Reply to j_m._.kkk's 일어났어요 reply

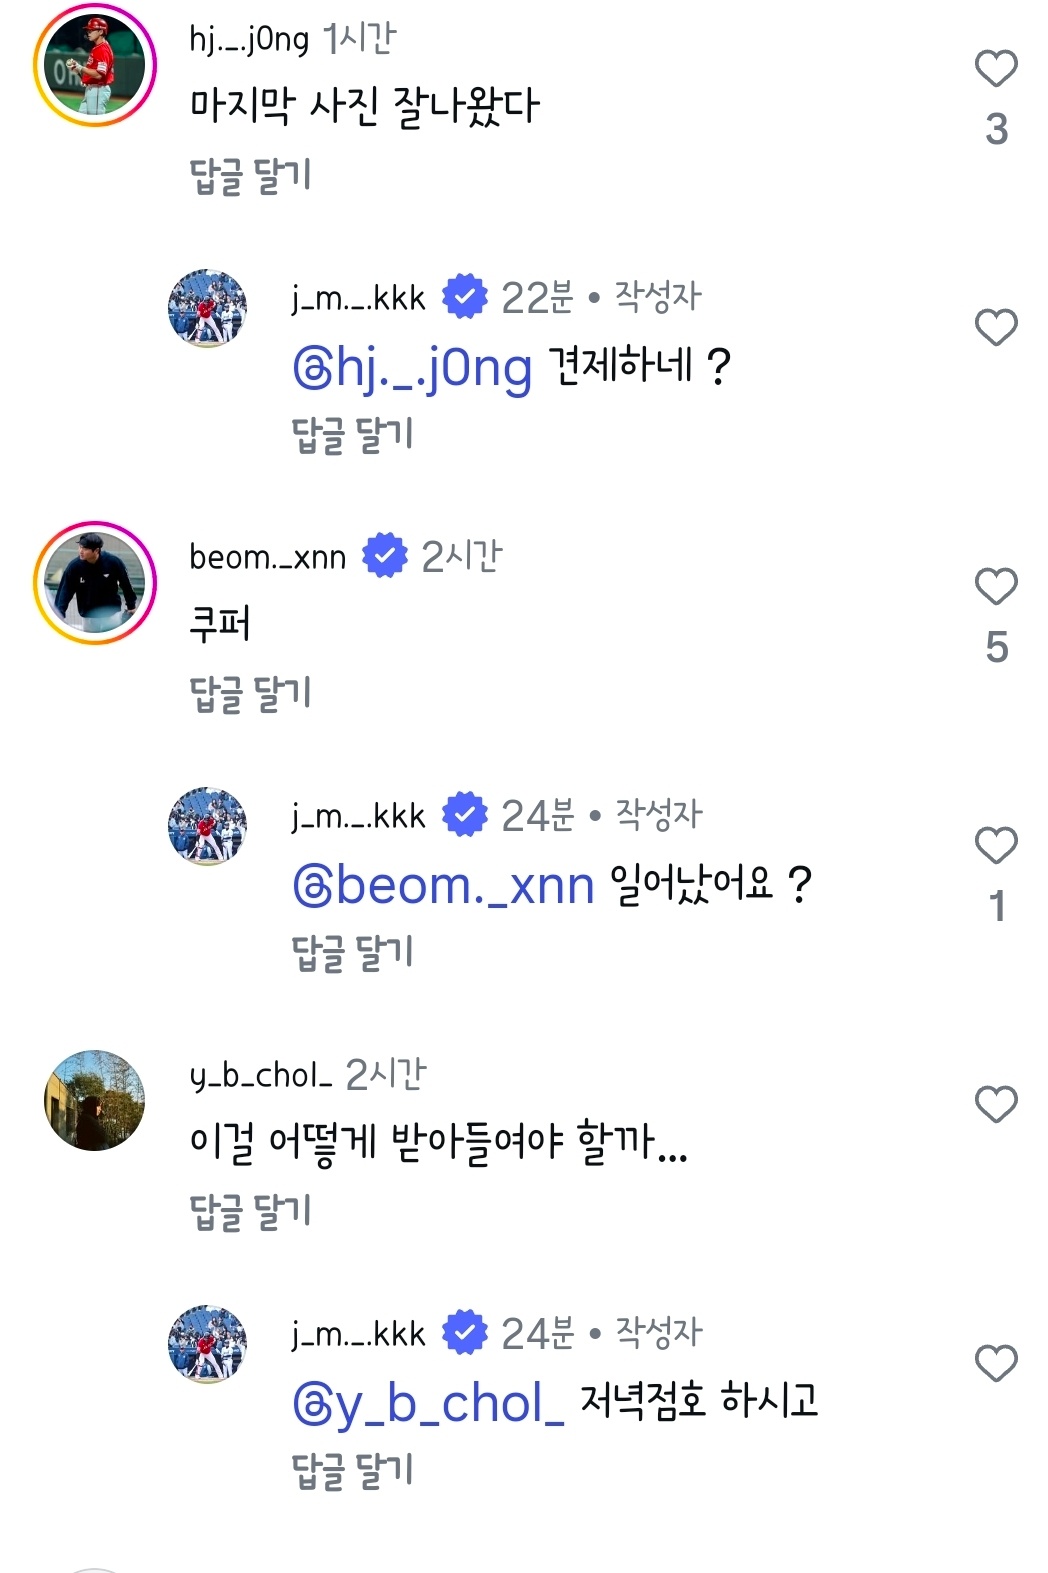click(x=352, y=953)
